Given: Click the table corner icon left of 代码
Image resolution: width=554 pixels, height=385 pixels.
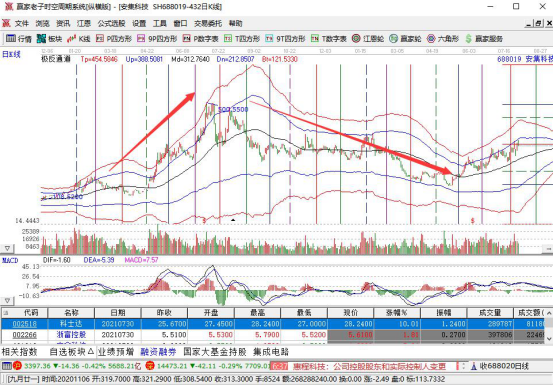Looking at the screenshot, I should click(6, 313).
